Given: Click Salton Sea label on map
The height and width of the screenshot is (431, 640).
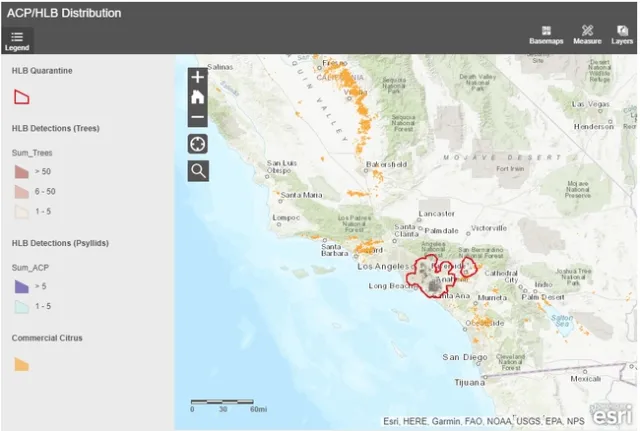Looking at the screenshot, I should pyautogui.click(x=562, y=321).
